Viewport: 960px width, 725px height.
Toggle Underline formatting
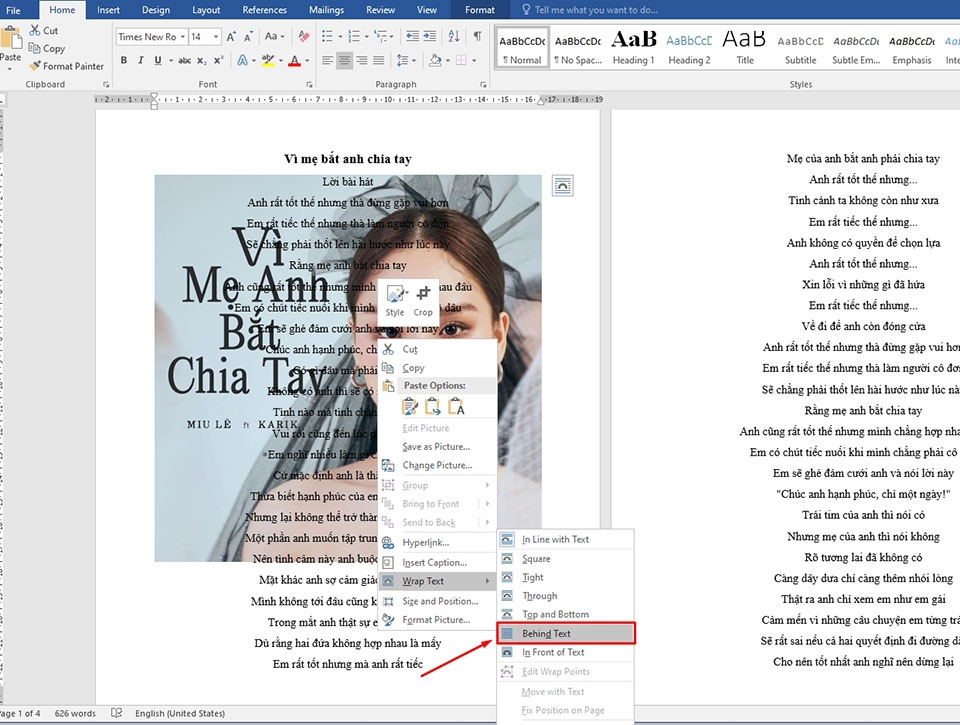(158, 60)
